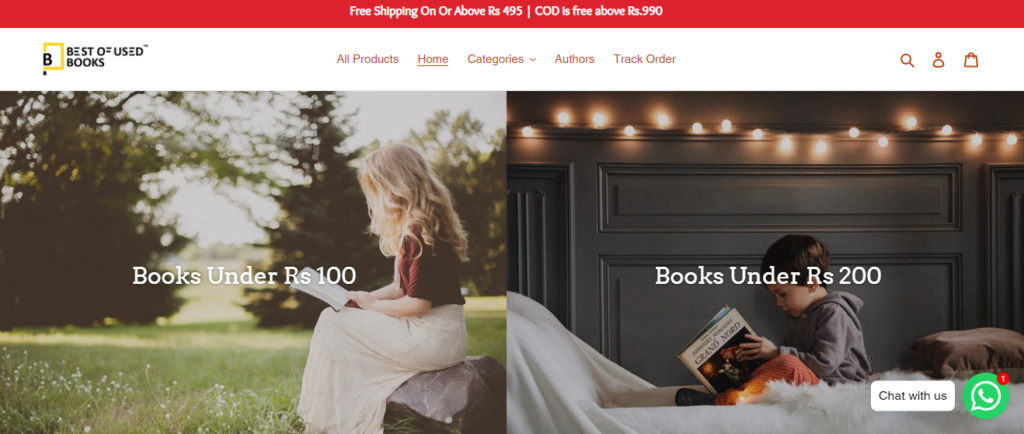The height and width of the screenshot is (434, 1024).
Task: Open the All Products page
Action: click(x=368, y=59)
